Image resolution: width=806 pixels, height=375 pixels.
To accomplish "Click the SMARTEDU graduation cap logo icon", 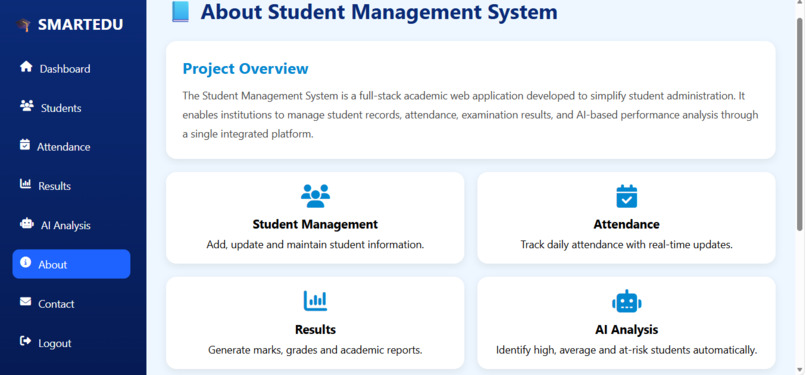I will pyautogui.click(x=24, y=25).
